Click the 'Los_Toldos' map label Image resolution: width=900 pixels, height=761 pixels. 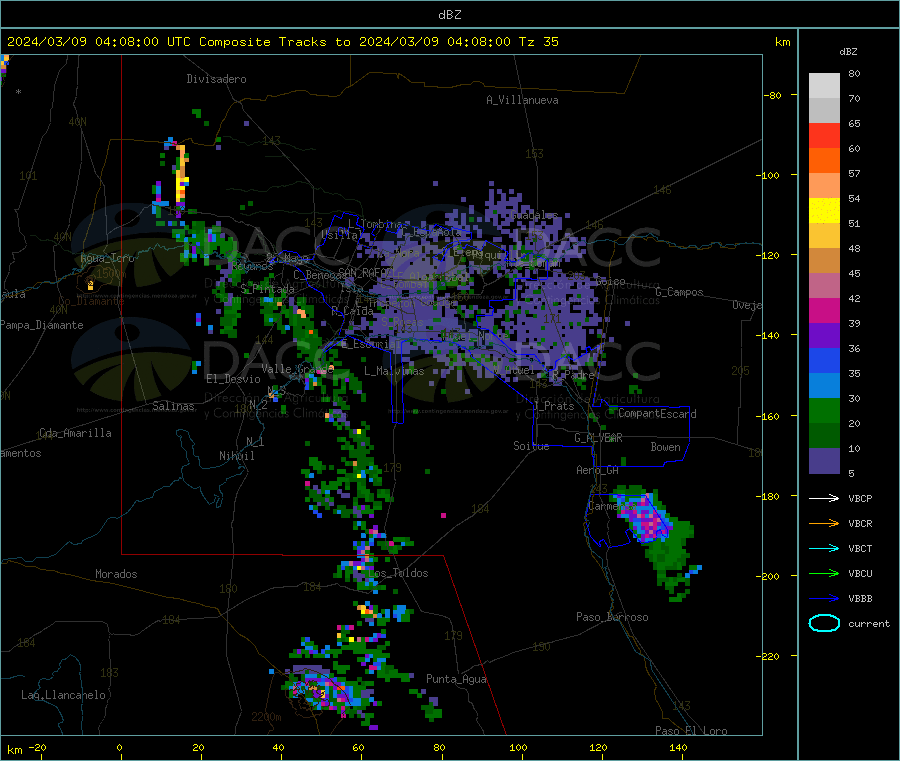click(x=398, y=573)
